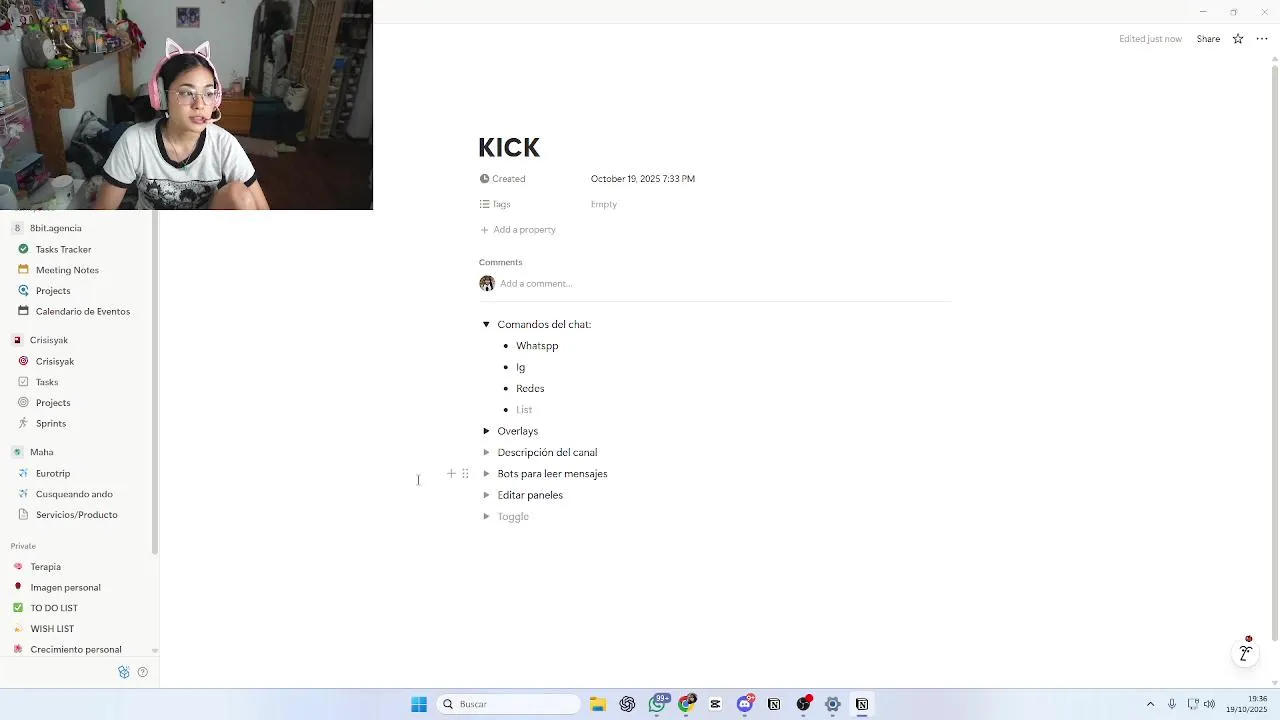Open Discord from the taskbar
Image resolution: width=1280 pixels, height=720 pixels.
(x=745, y=704)
